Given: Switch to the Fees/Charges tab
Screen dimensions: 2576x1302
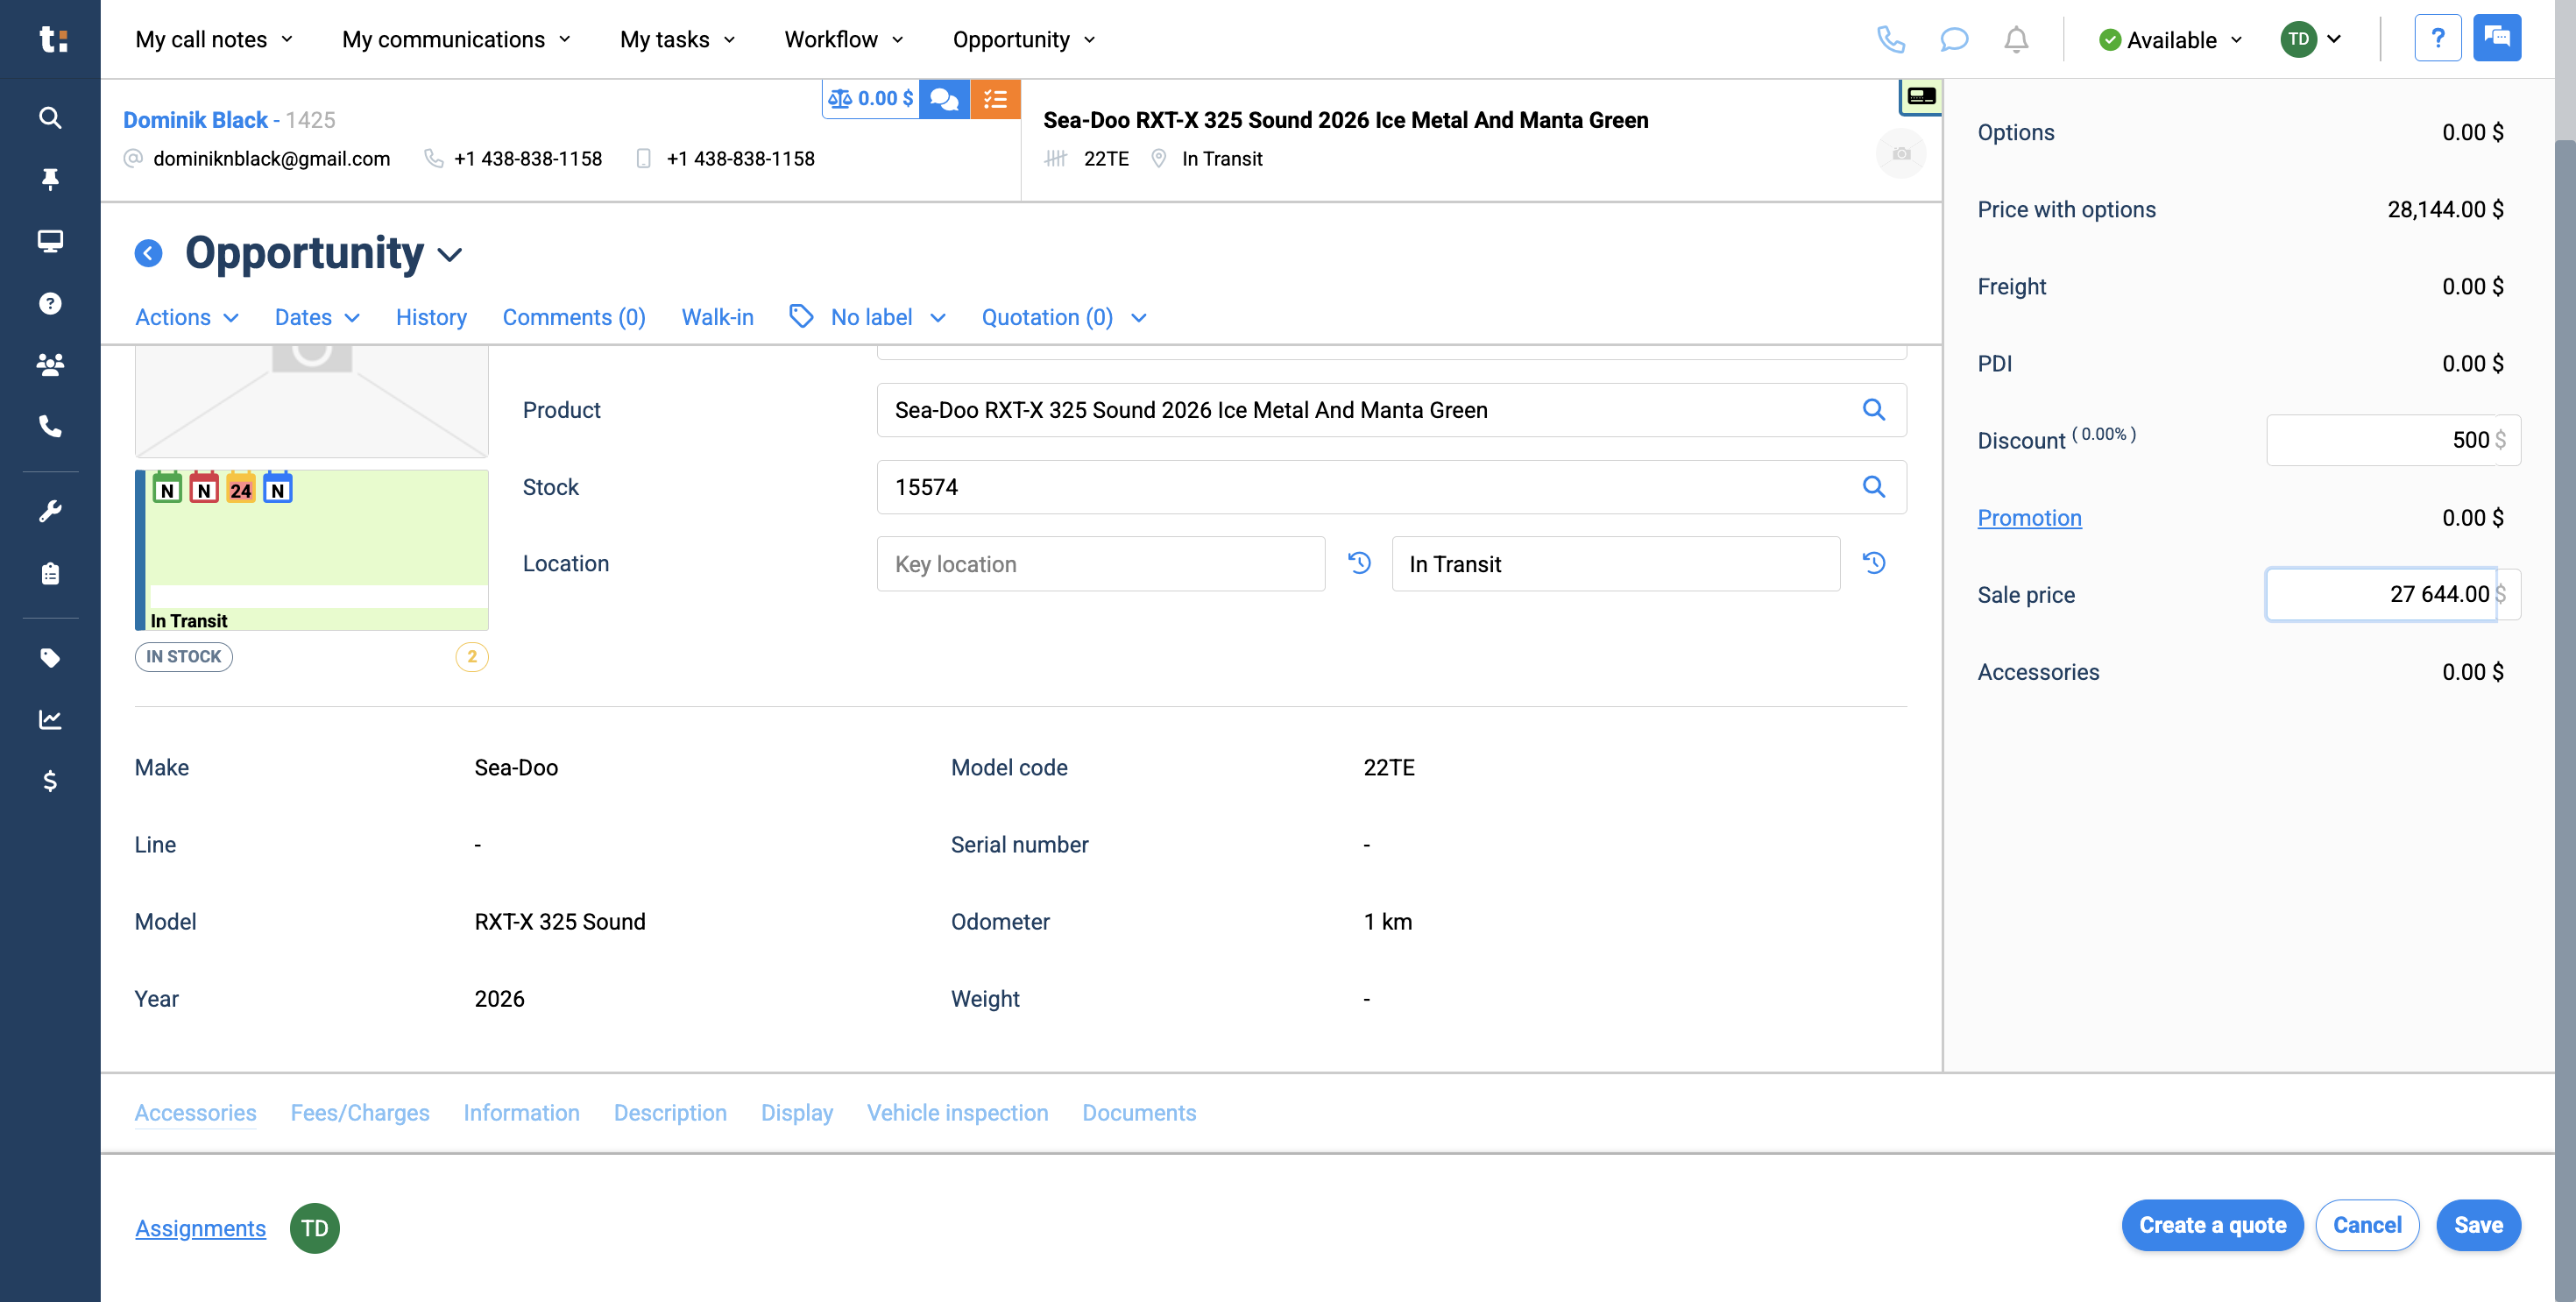Looking at the screenshot, I should click(360, 1112).
